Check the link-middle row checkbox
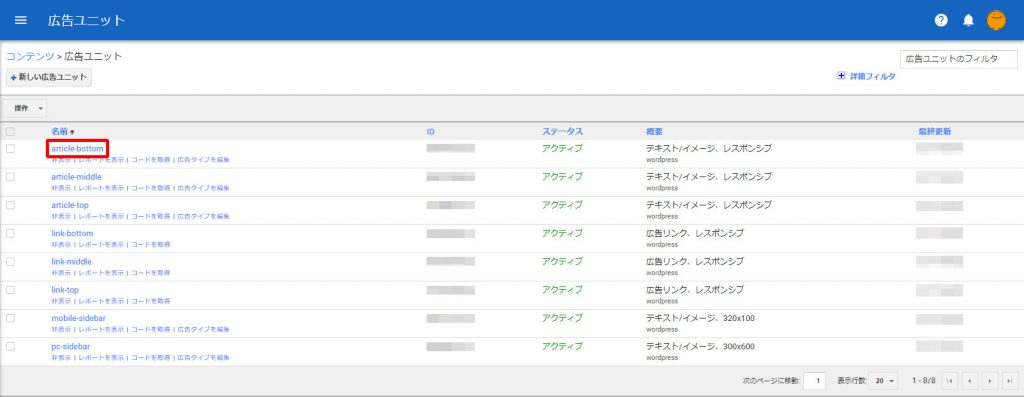1024x397 pixels. (10, 261)
